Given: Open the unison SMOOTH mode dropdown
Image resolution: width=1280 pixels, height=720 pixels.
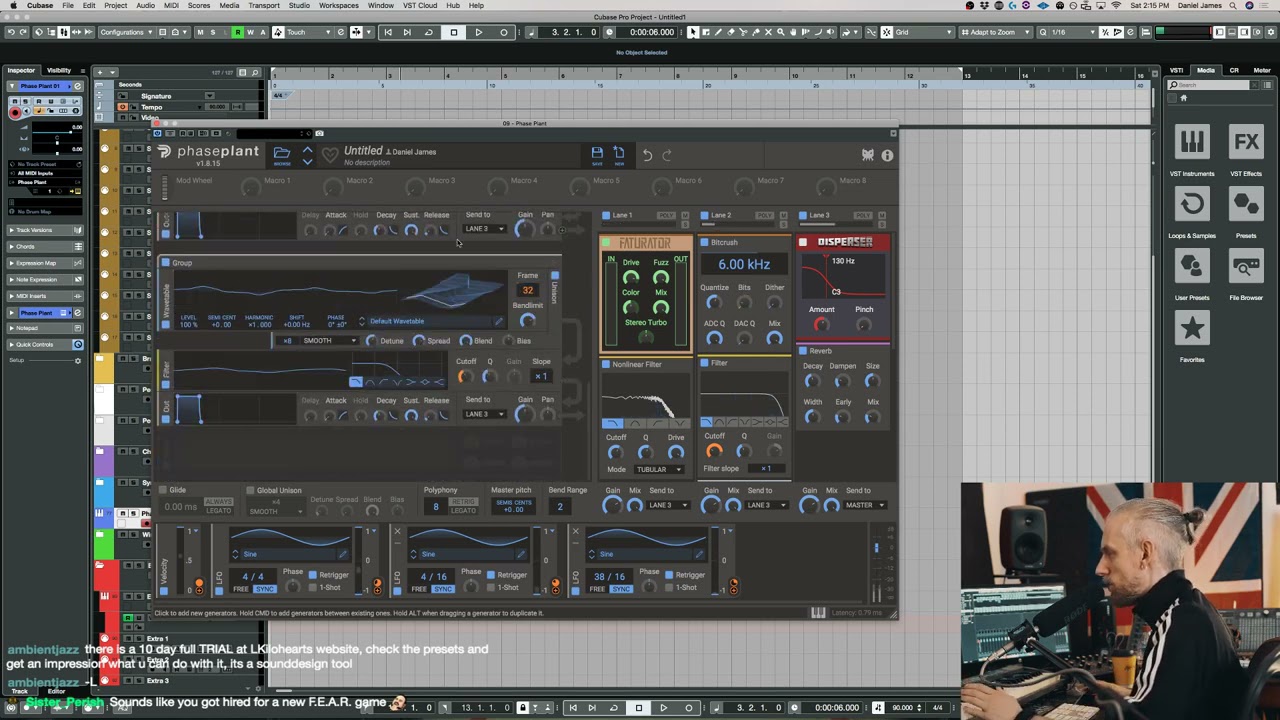Looking at the screenshot, I should pos(331,341).
